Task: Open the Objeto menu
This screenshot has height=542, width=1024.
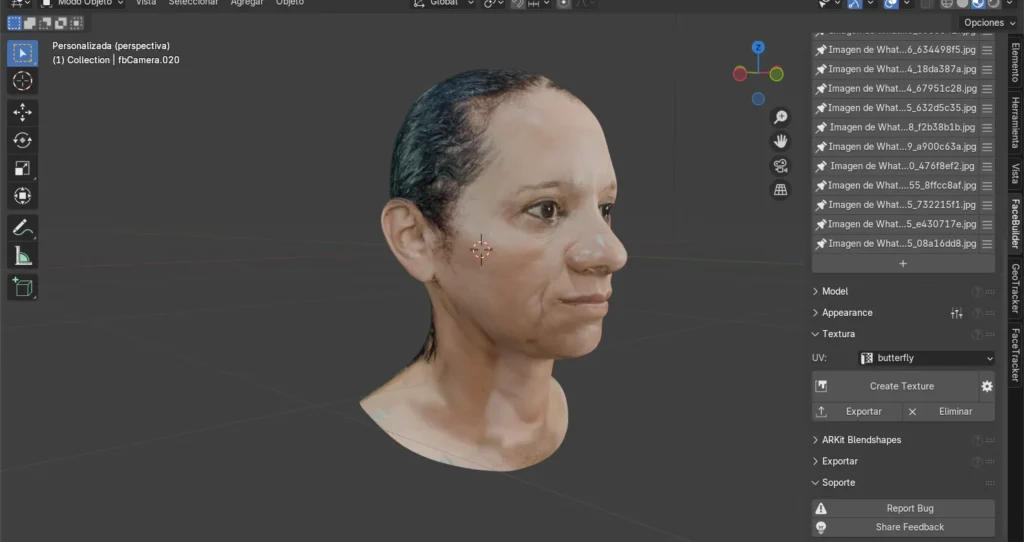Action: (x=289, y=3)
